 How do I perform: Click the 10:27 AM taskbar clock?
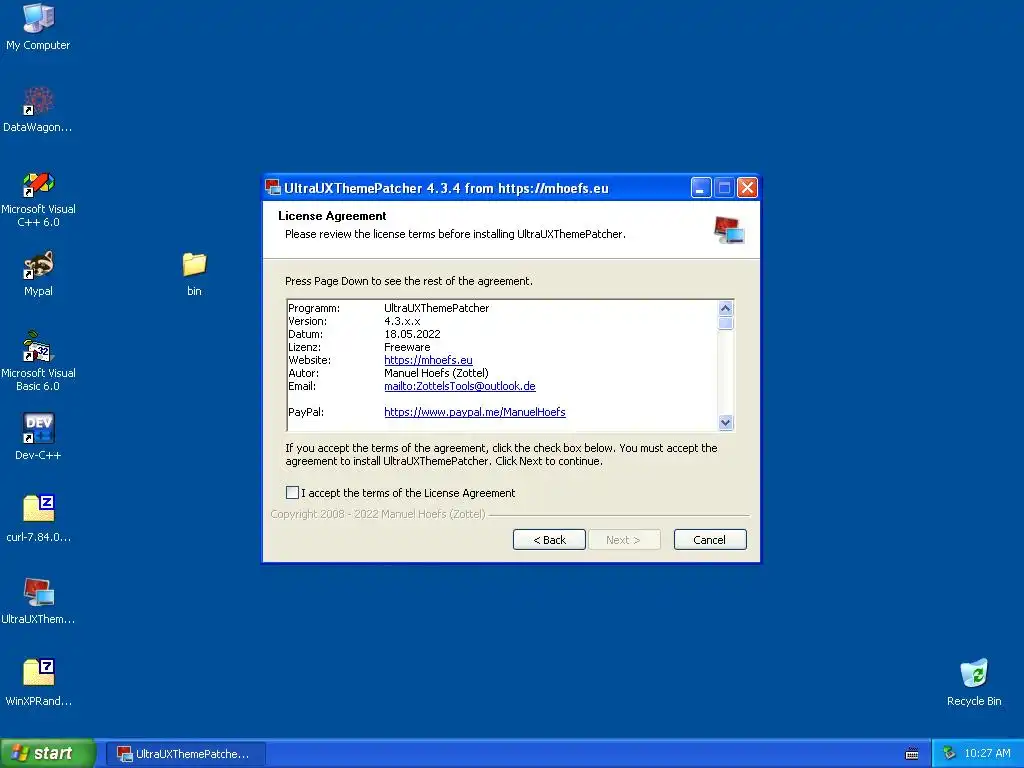coord(987,753)
